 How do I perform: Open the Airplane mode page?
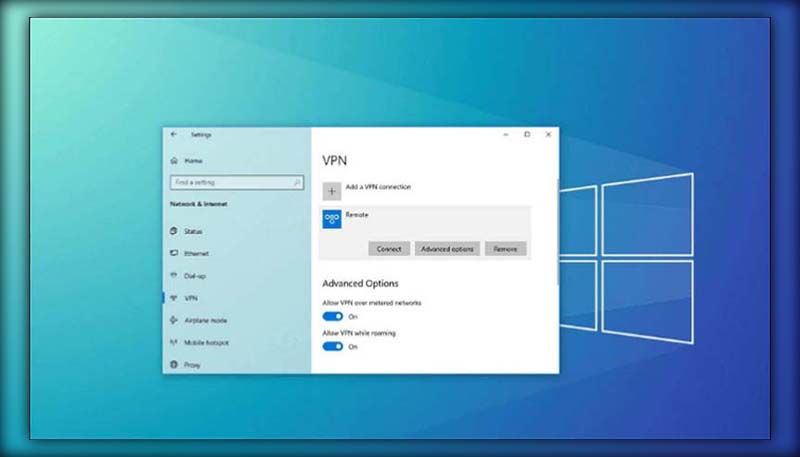point(206,320)
